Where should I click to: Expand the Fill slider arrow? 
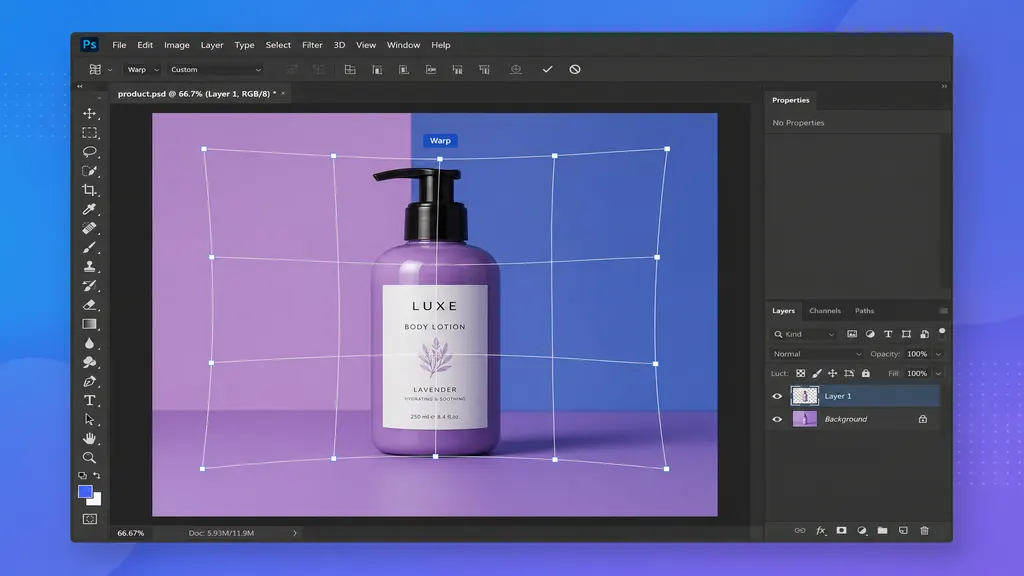click(x=938, y=374)
